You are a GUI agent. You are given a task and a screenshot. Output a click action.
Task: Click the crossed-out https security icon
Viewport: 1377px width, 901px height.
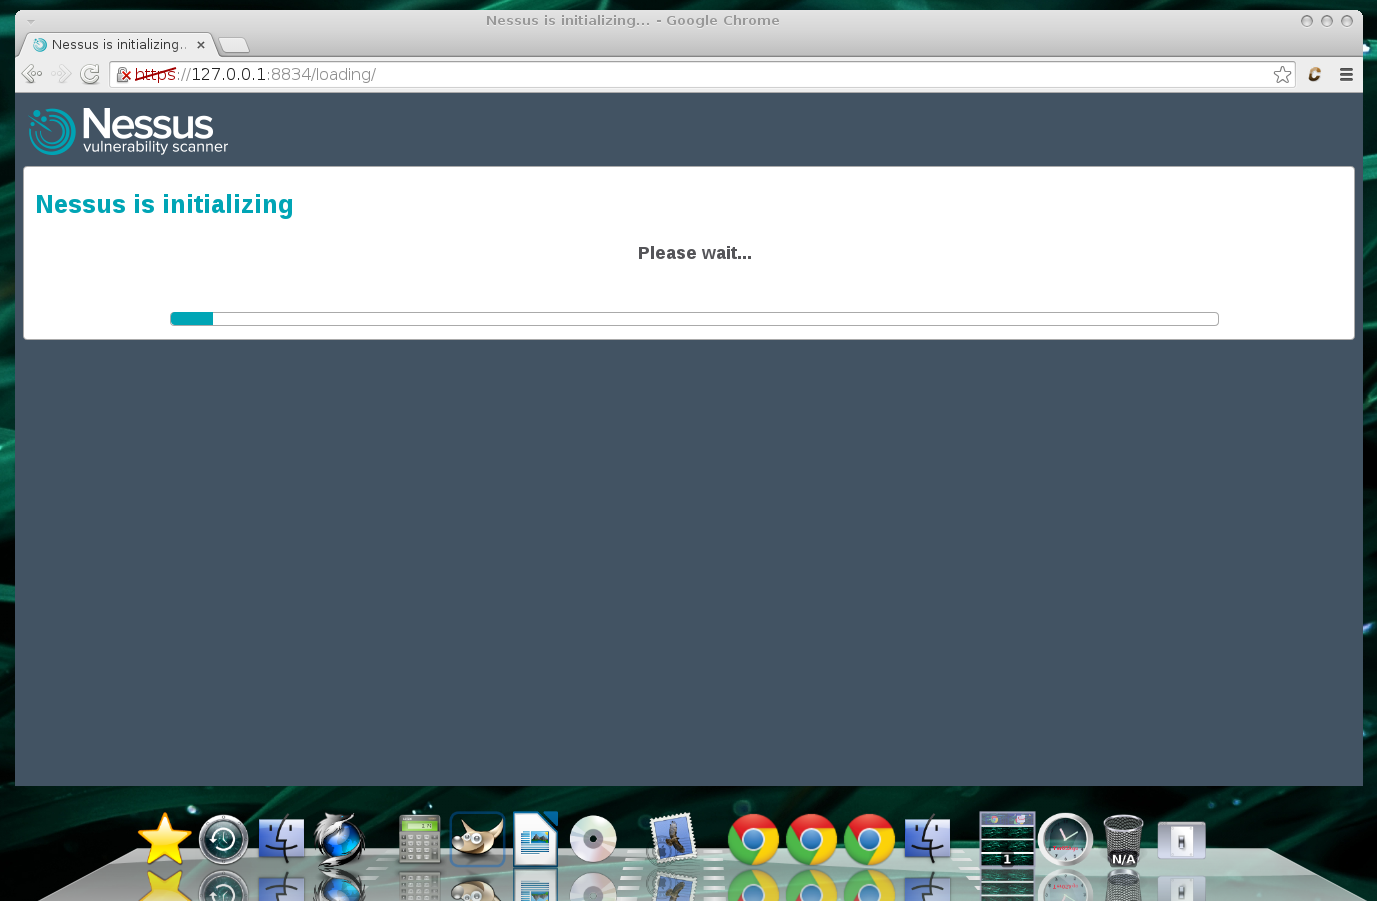click(124, 74)
